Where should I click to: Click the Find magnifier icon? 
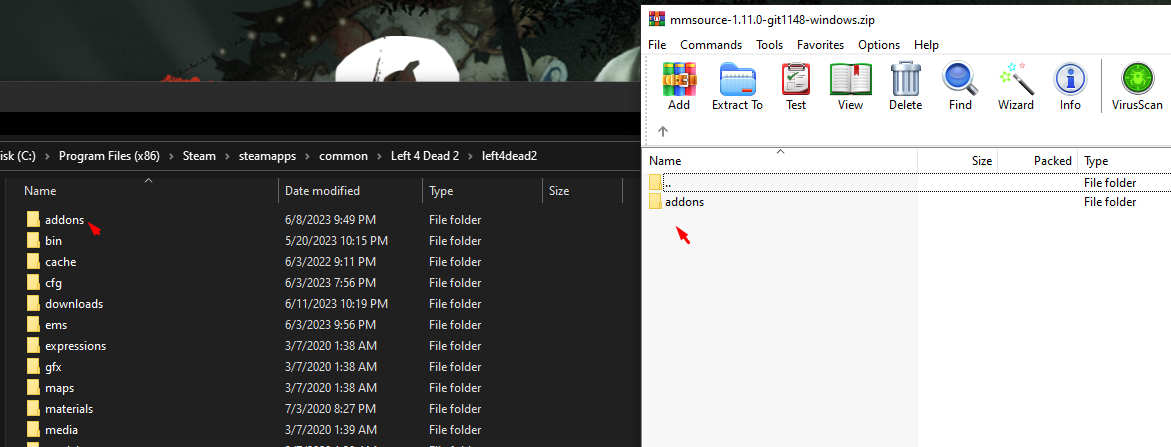960,79
